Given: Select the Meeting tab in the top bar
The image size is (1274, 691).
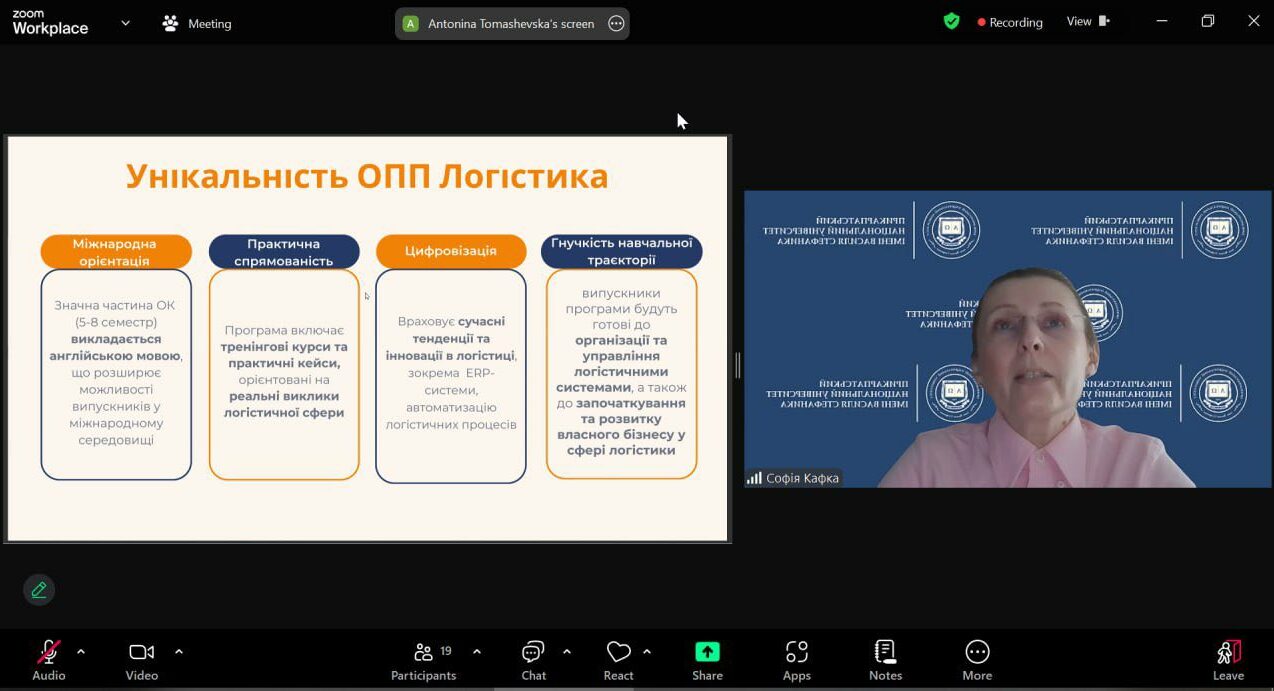Looking at the screenshot, I should pos(197,23).
